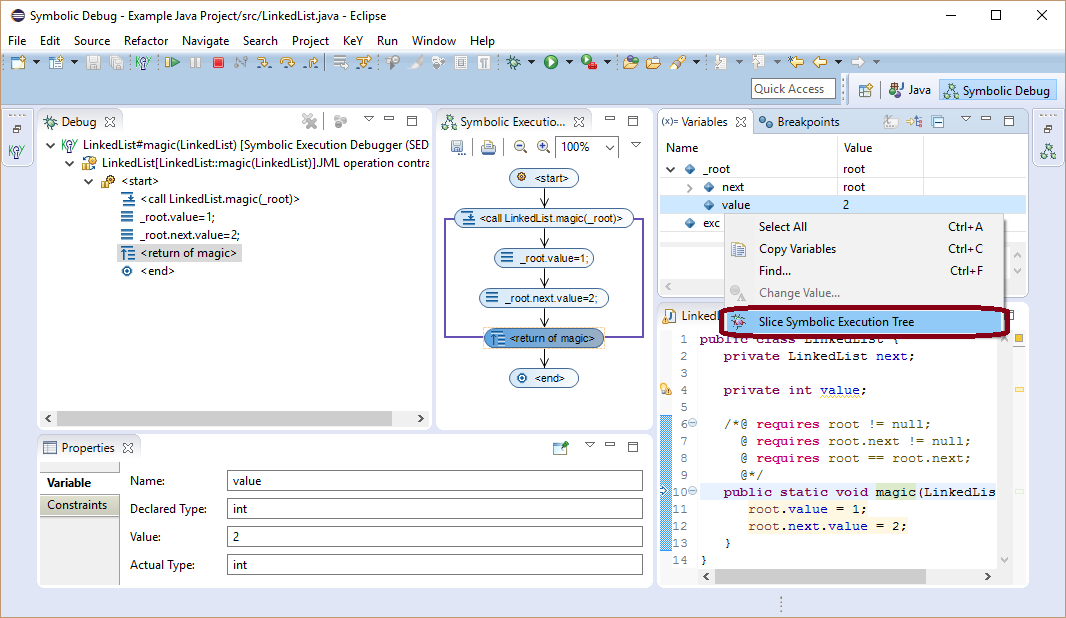The image size is (1066, 618).
Task: Click the Last Edit Location arrow icon
Action: point(796,63)
